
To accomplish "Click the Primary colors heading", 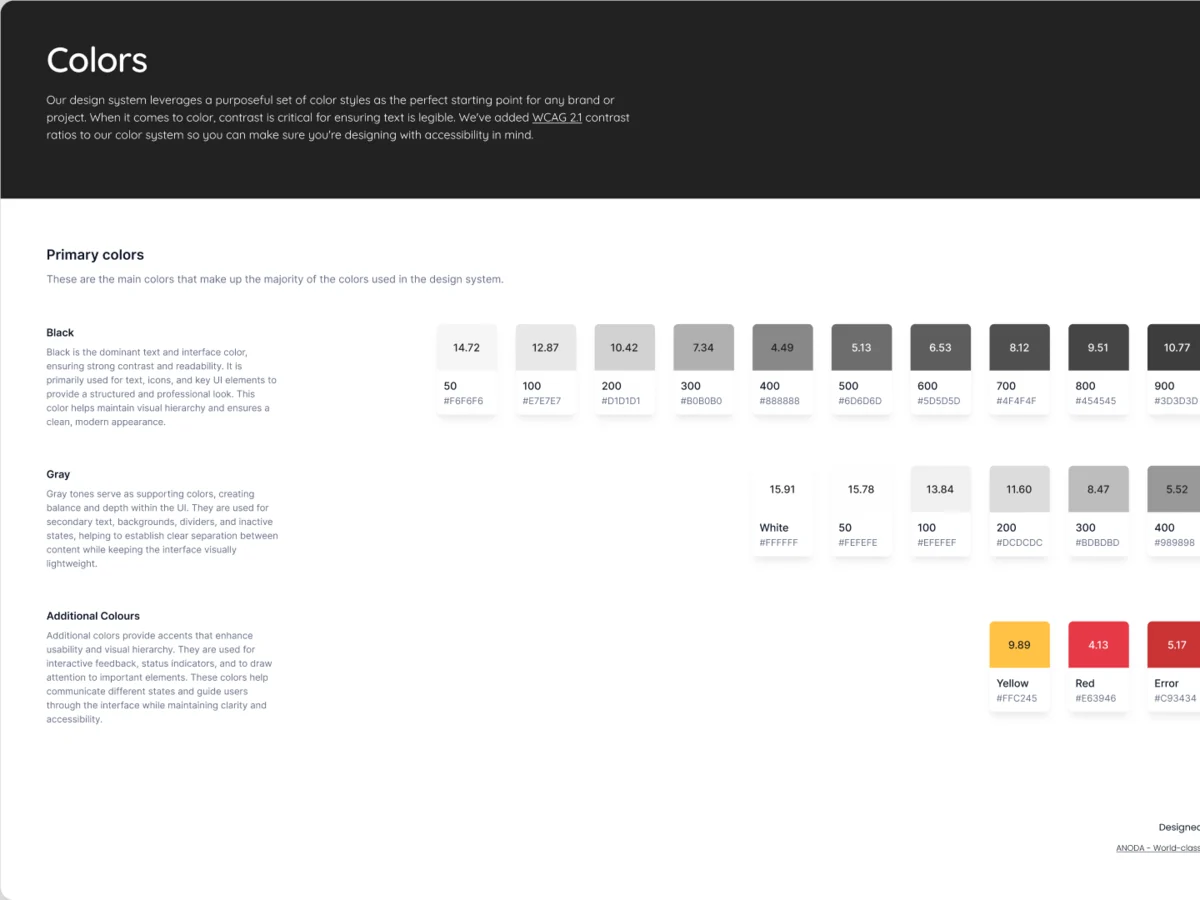I will pos(95,255).
